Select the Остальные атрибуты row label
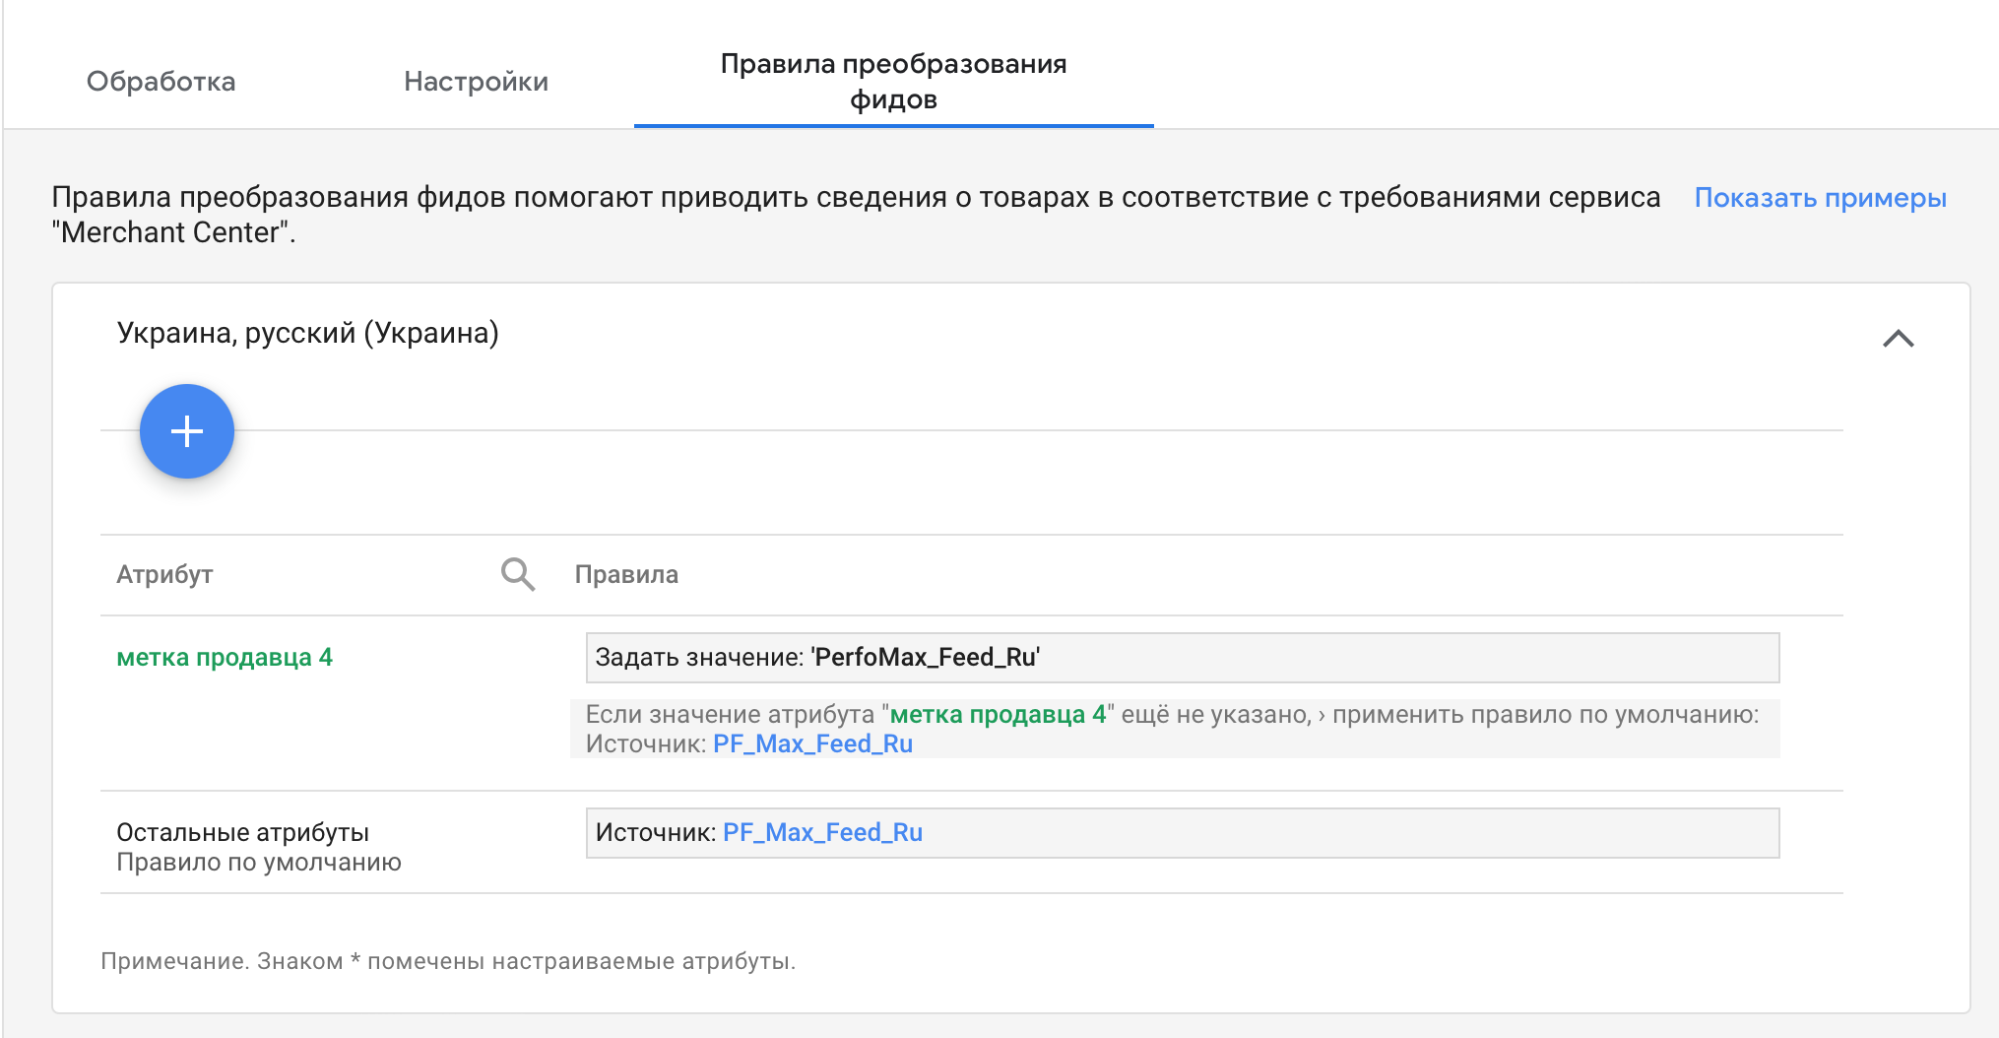The height and width of the screenshot is (1038, 1999). click(x=243, y=832)
